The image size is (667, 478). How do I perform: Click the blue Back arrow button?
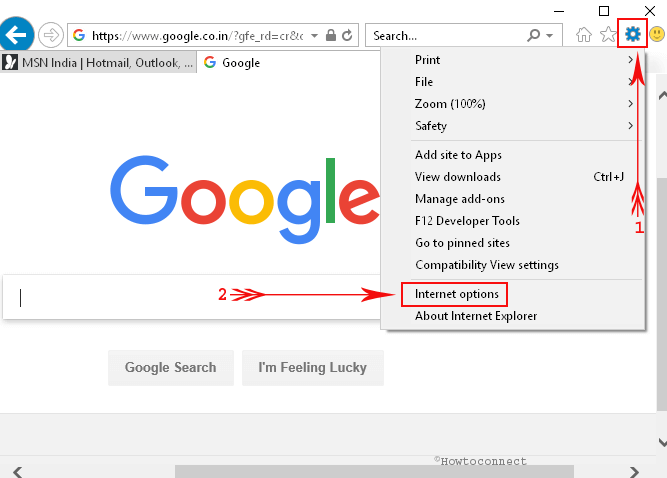click(x=16, y=34)
